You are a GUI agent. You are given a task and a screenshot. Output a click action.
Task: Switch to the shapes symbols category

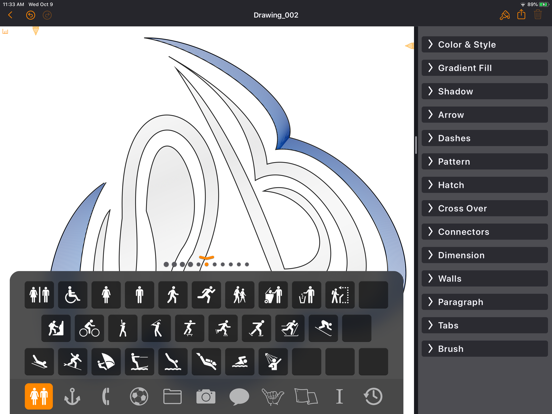tap(306, 396)
